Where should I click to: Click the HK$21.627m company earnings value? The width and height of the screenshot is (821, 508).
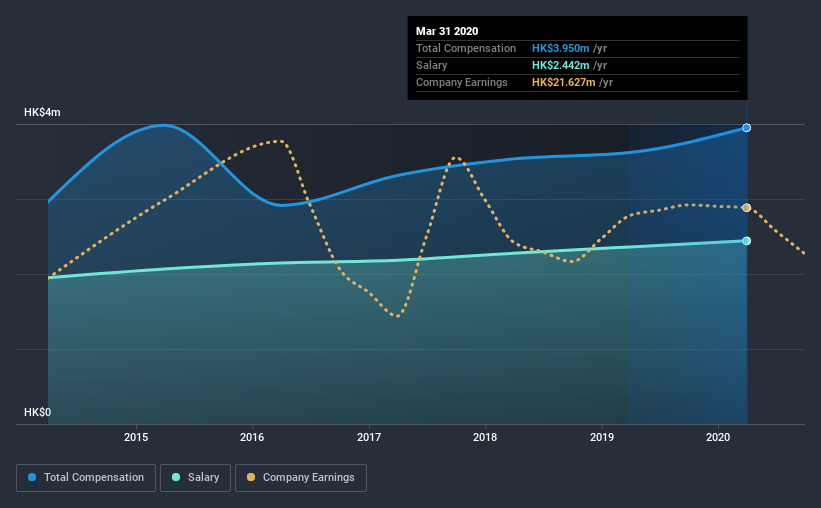pos(564,82)
